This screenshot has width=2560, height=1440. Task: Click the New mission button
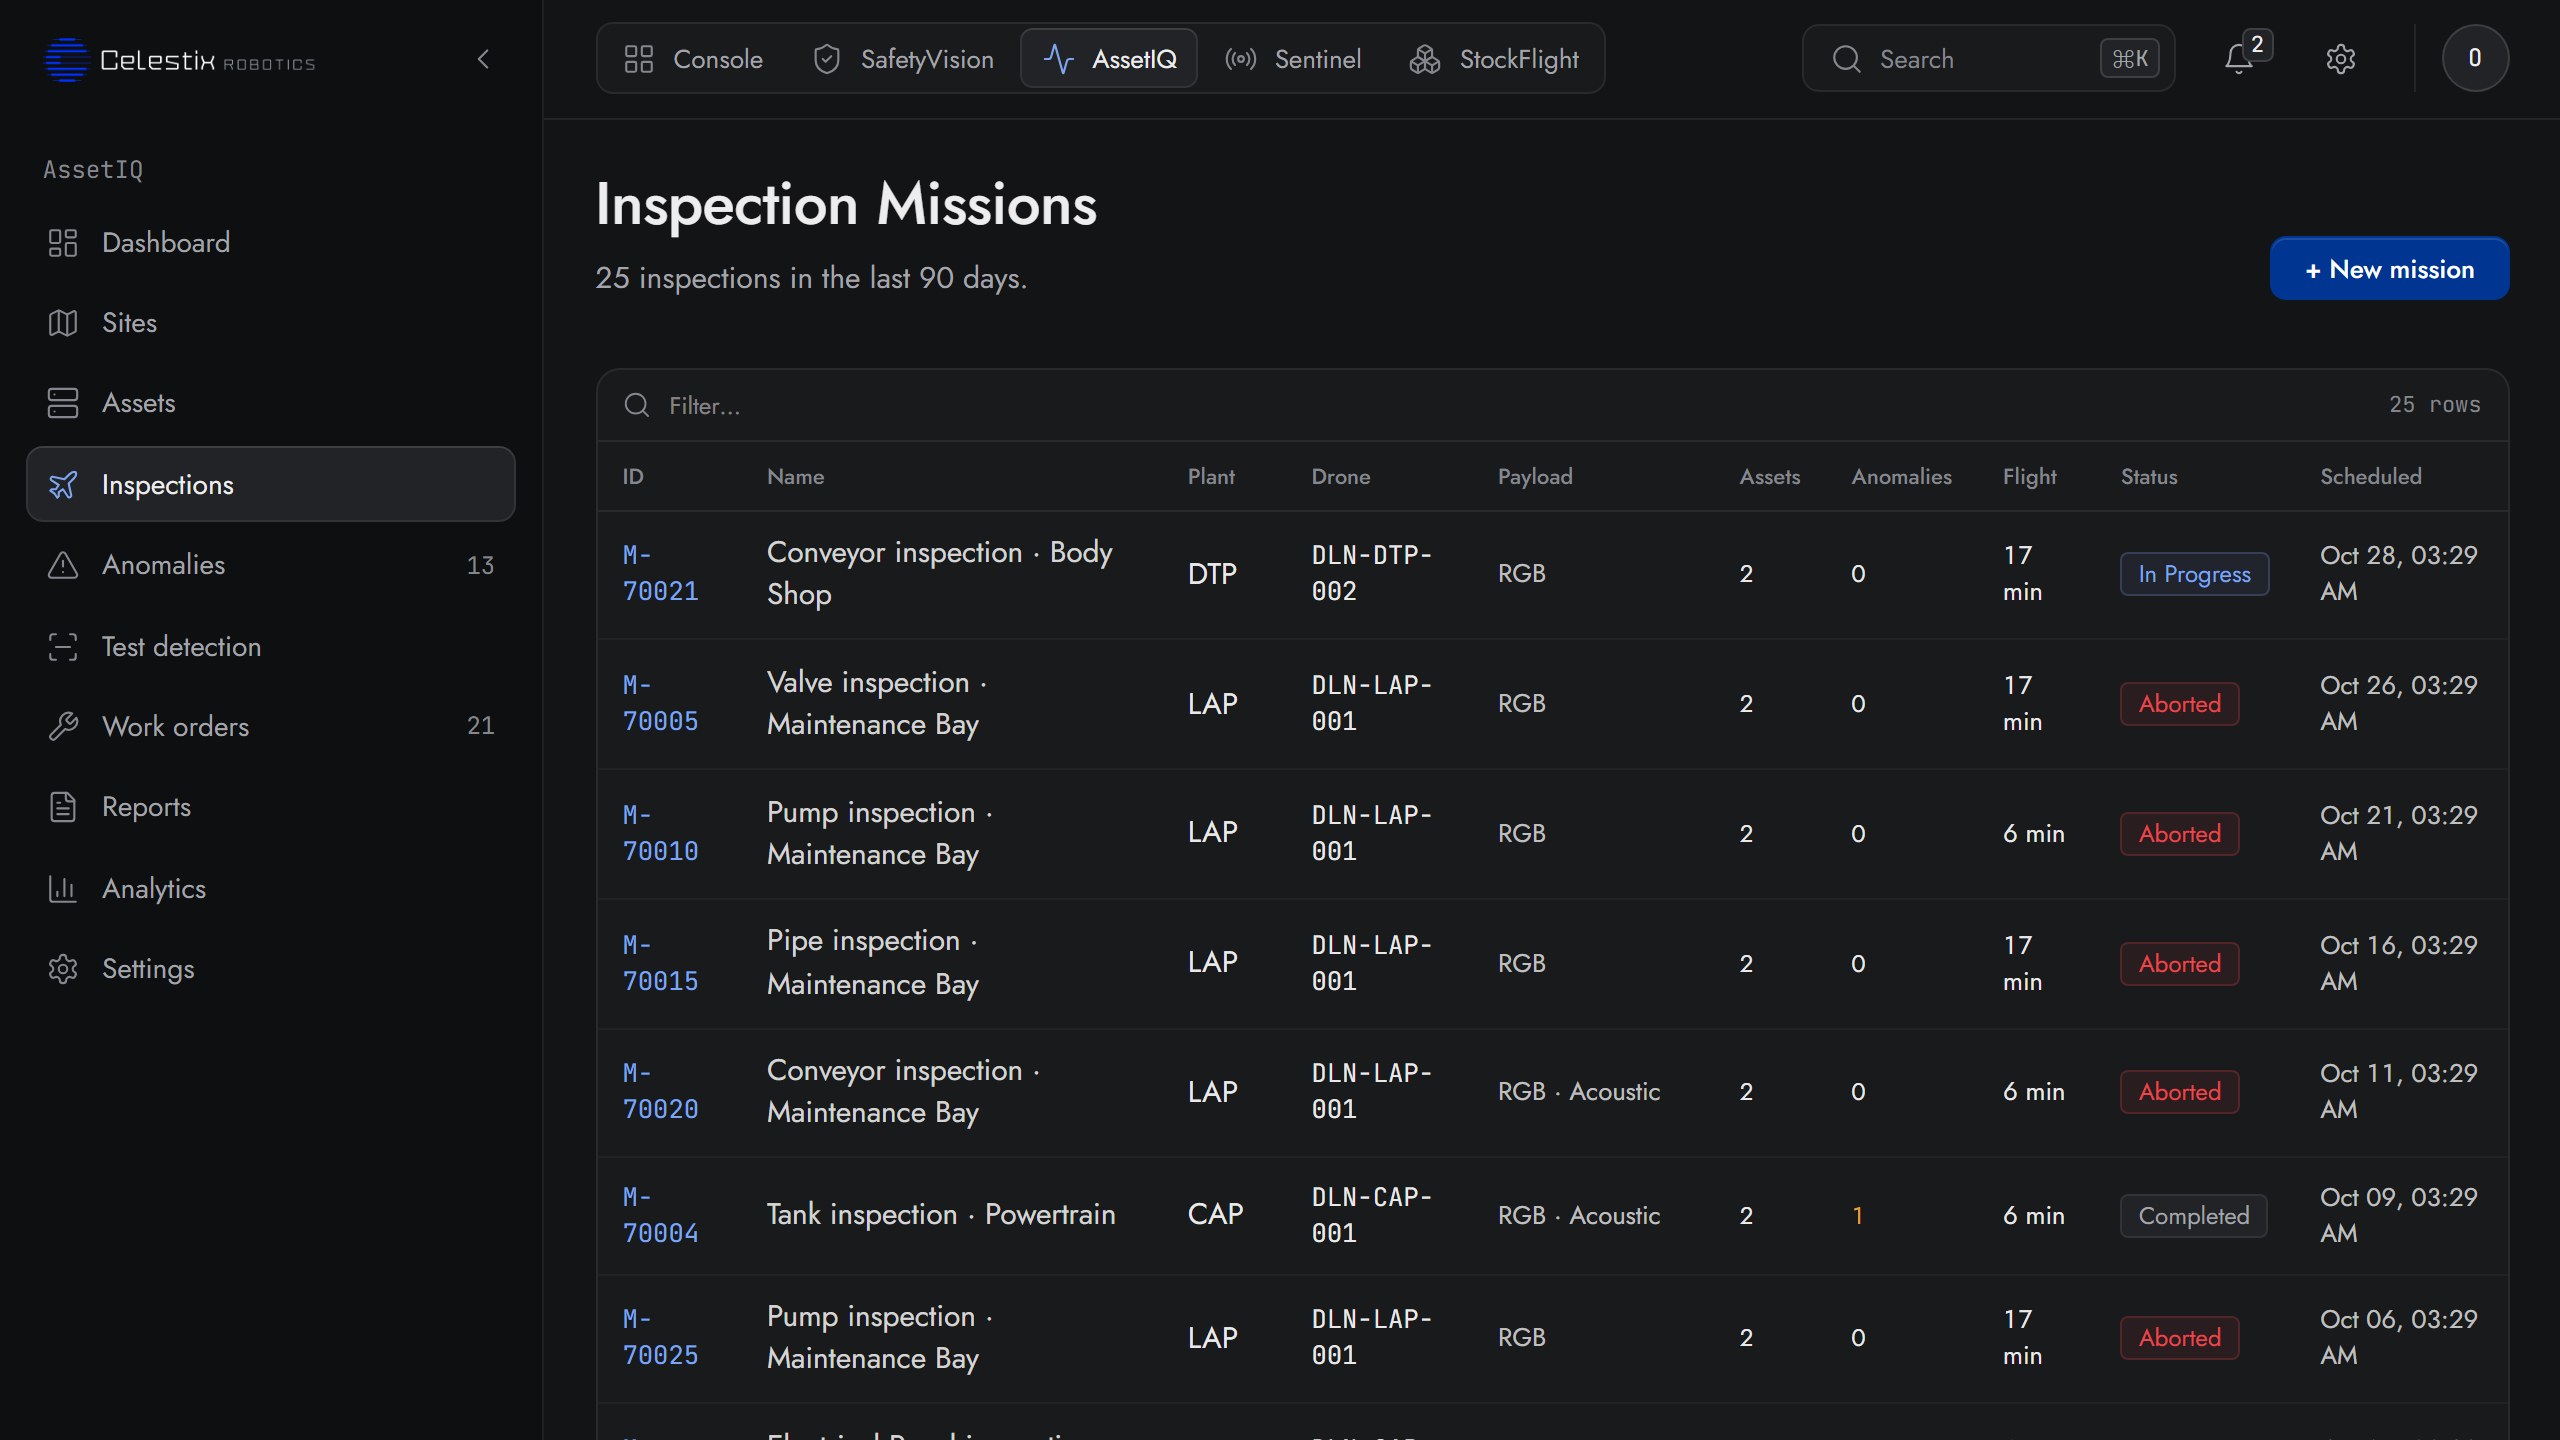click(x=2389, y=269)
